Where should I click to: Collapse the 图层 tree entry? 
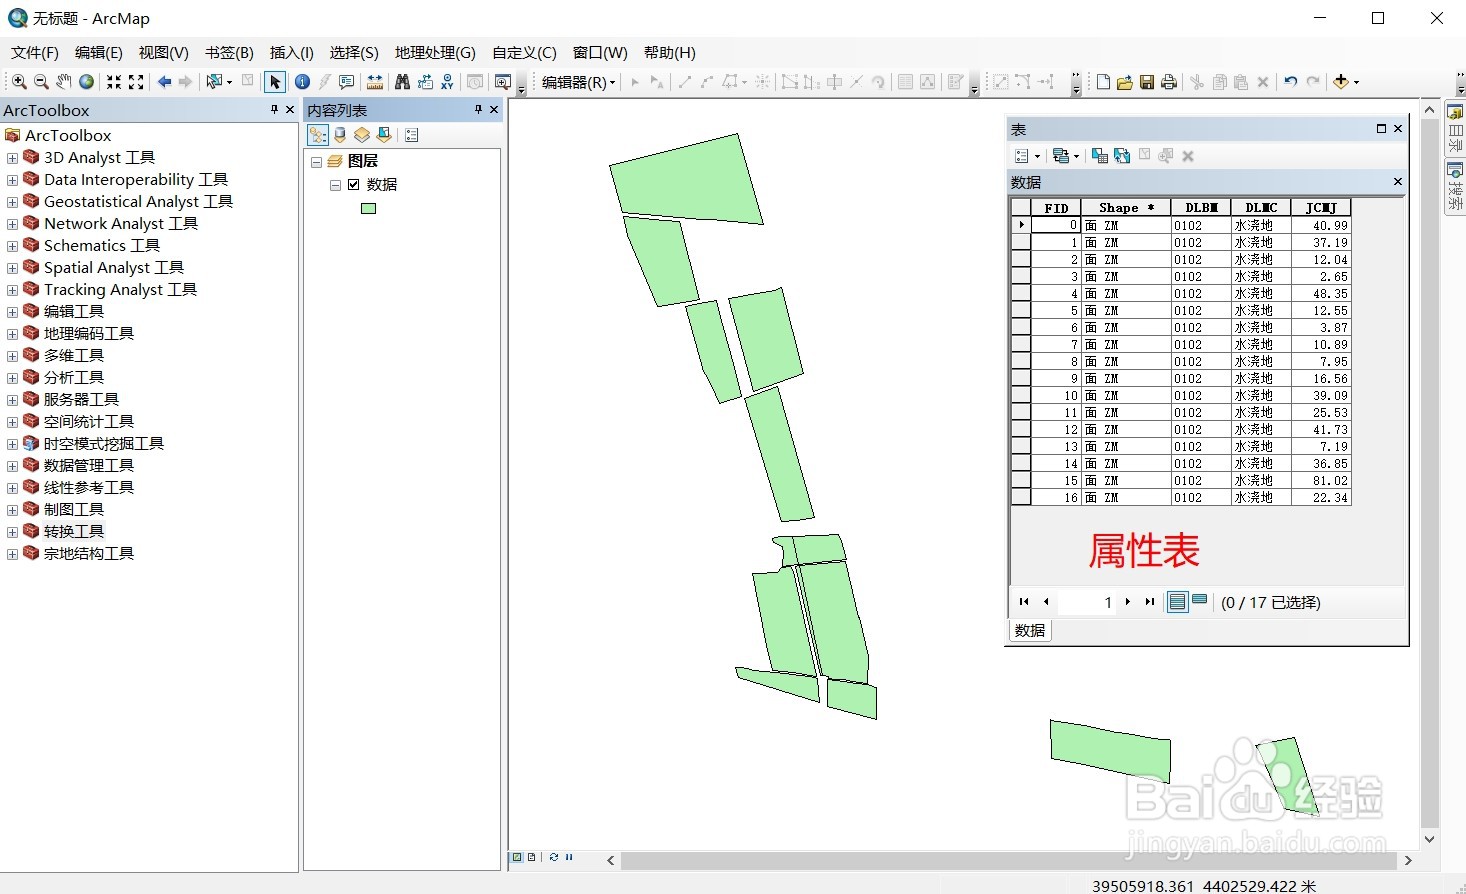[316, 160]
